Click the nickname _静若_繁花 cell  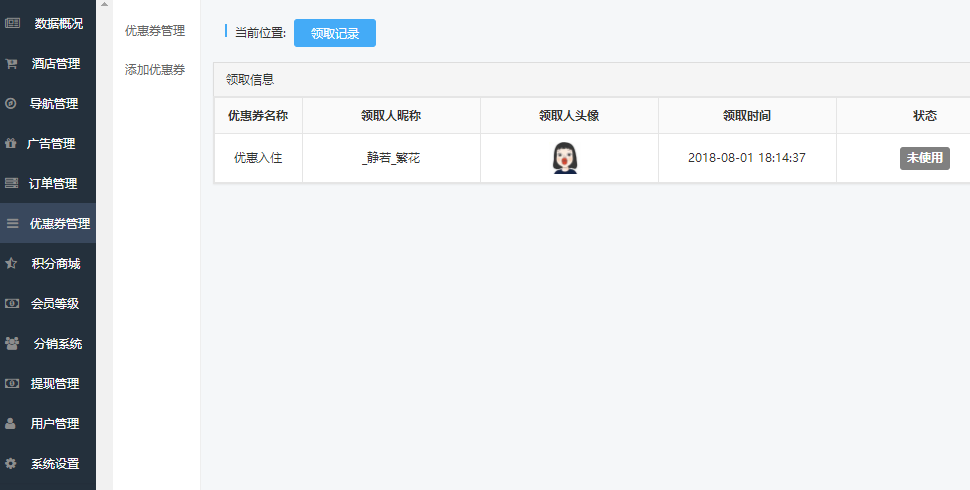click(x=391, y=158)
